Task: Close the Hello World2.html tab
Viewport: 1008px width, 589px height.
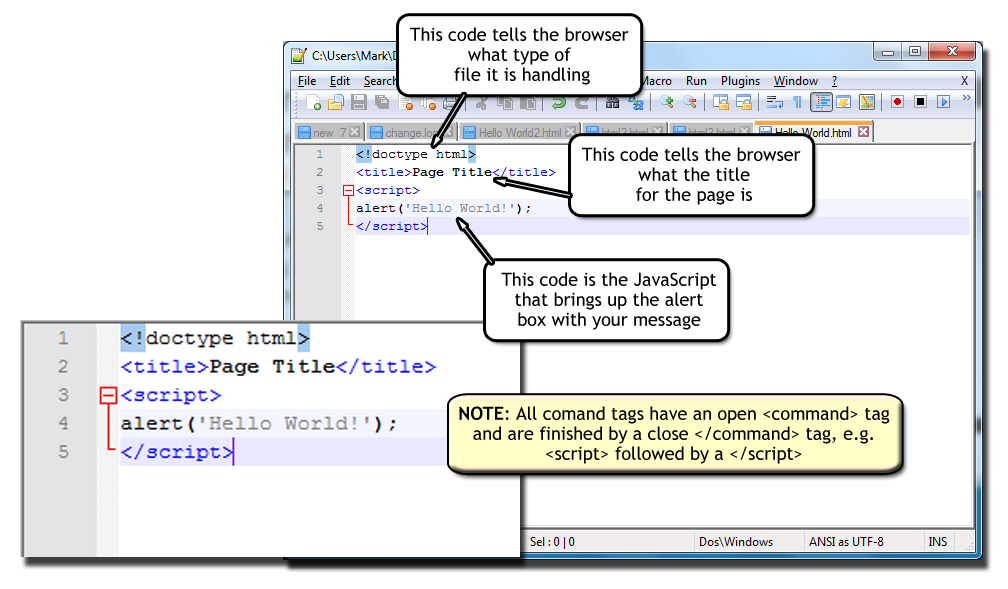Action: 570,132
